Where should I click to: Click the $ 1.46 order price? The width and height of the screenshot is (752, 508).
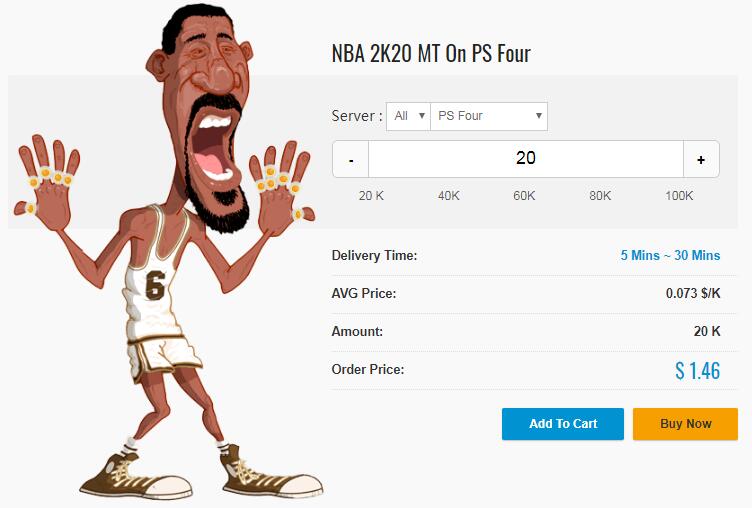pos(697,371)
